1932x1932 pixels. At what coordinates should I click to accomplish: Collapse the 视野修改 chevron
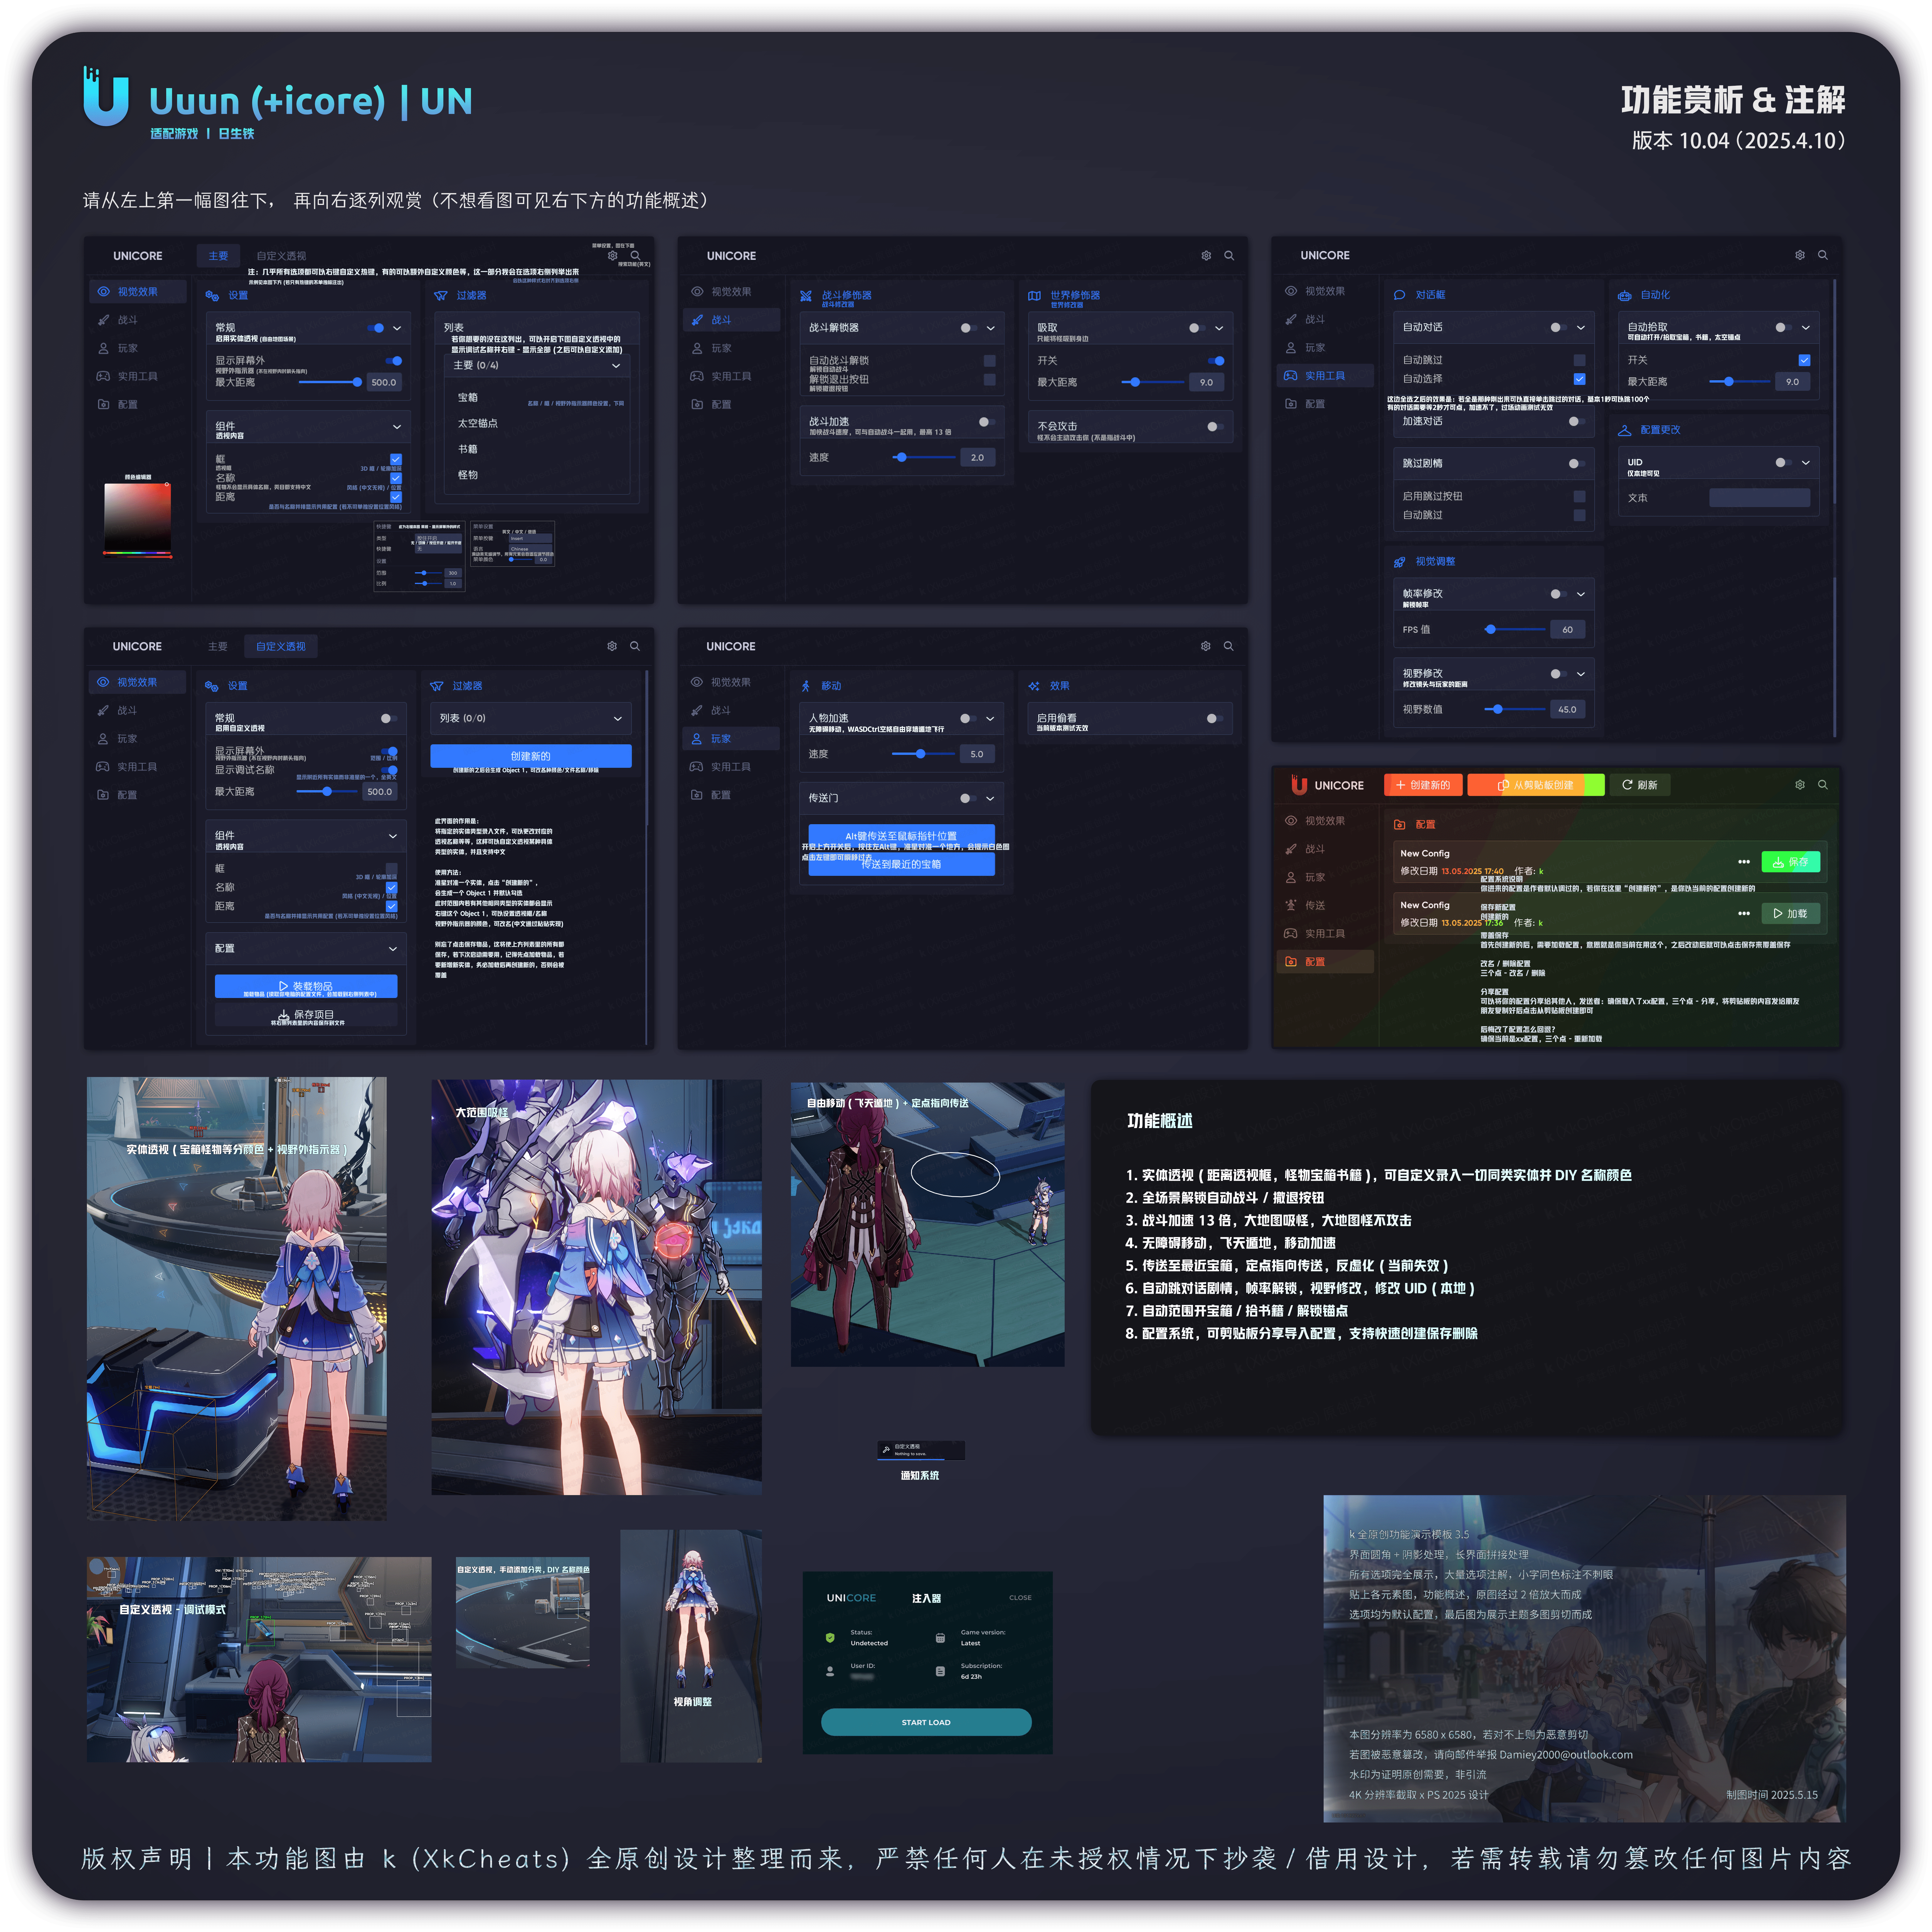[1581, 674]
